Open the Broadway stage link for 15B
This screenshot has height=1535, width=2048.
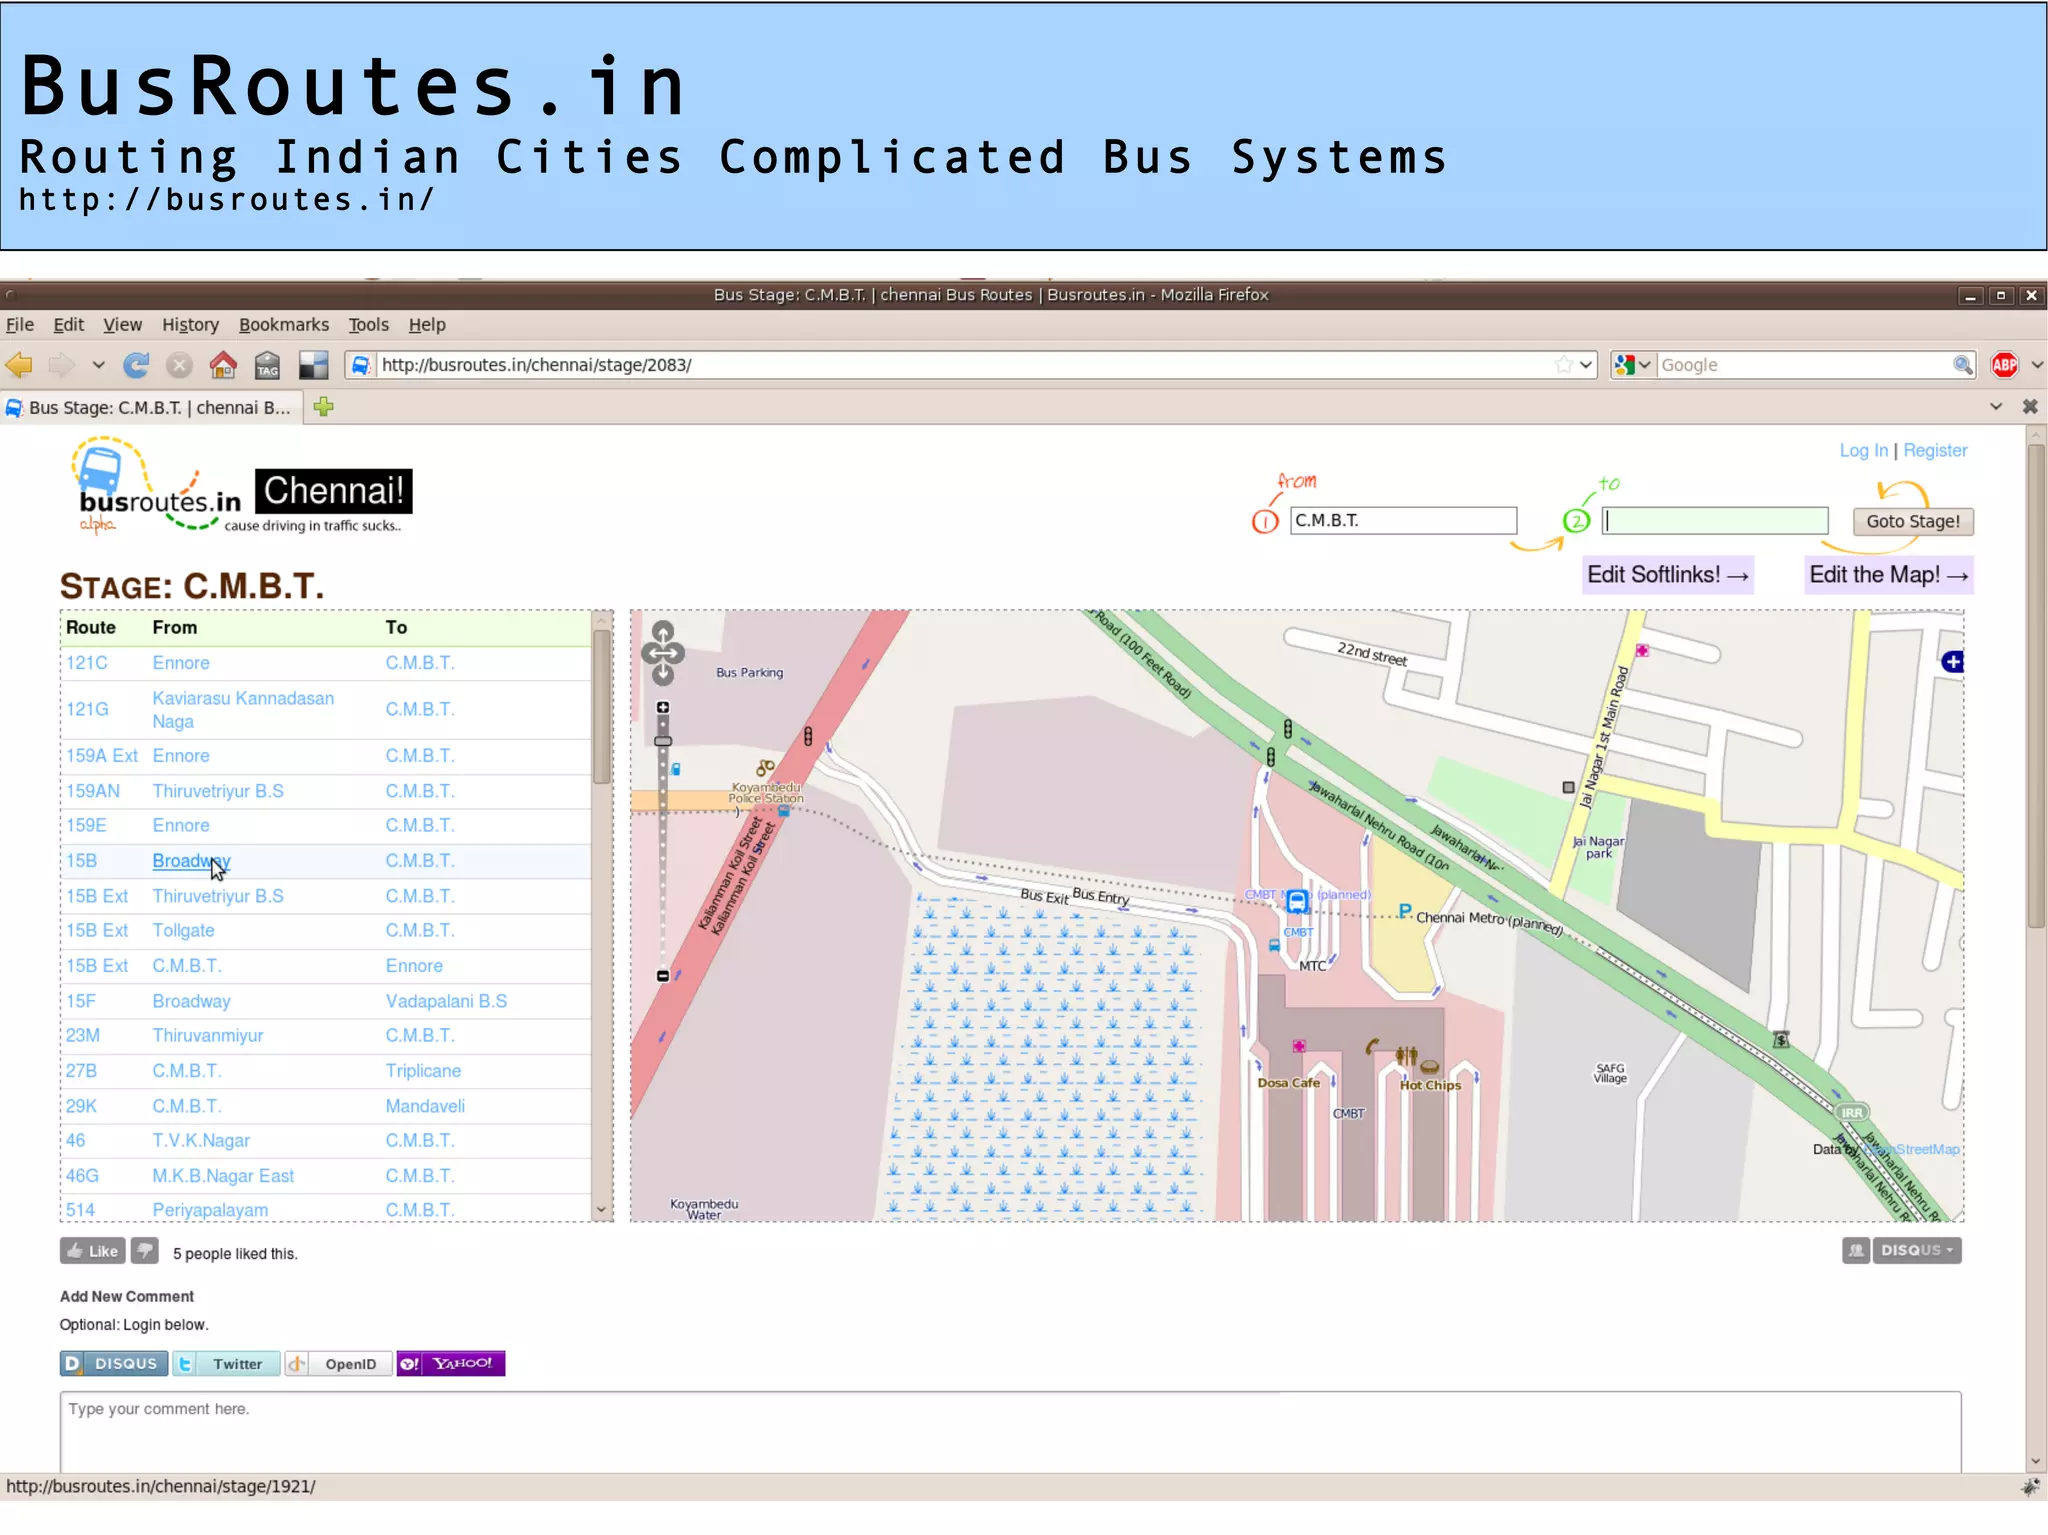point(191,861)
